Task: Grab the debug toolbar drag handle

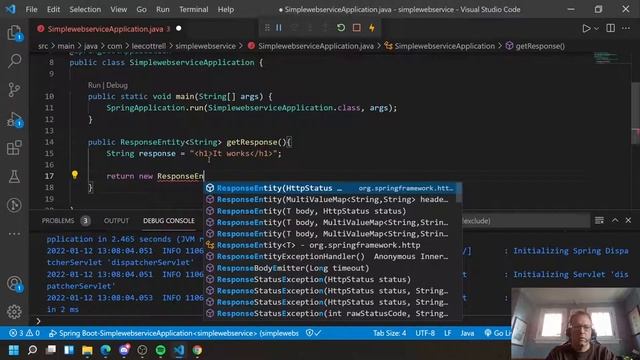Action: 267,28
